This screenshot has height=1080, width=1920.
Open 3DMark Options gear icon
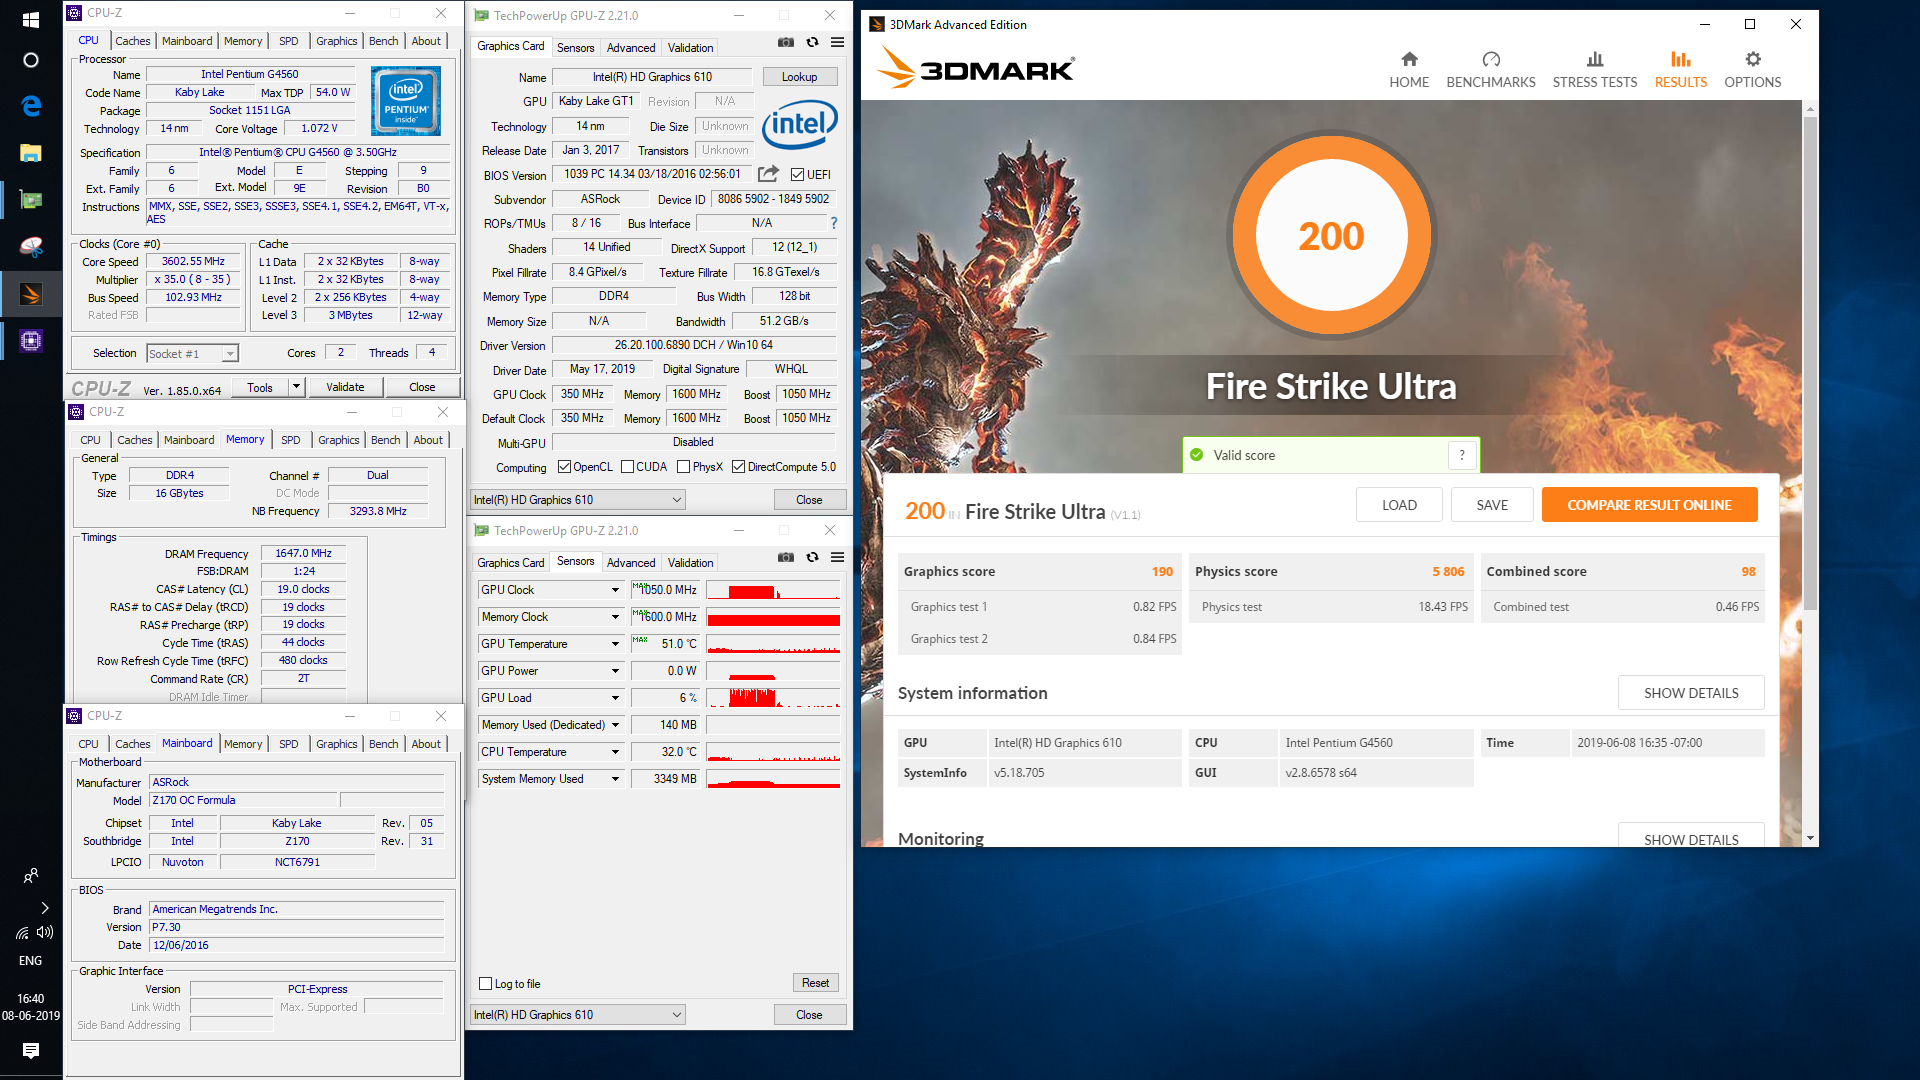(x=1753, y=59)
